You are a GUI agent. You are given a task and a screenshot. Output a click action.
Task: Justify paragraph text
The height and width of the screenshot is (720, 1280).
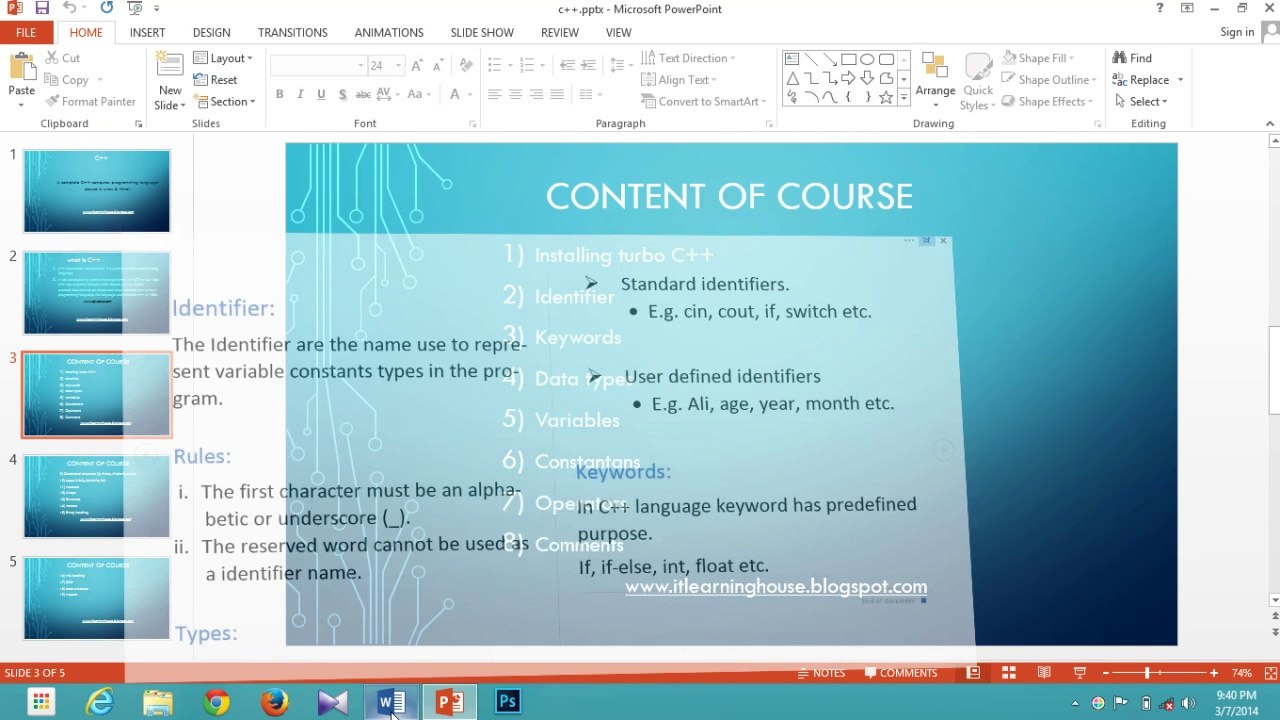(557, 94)
